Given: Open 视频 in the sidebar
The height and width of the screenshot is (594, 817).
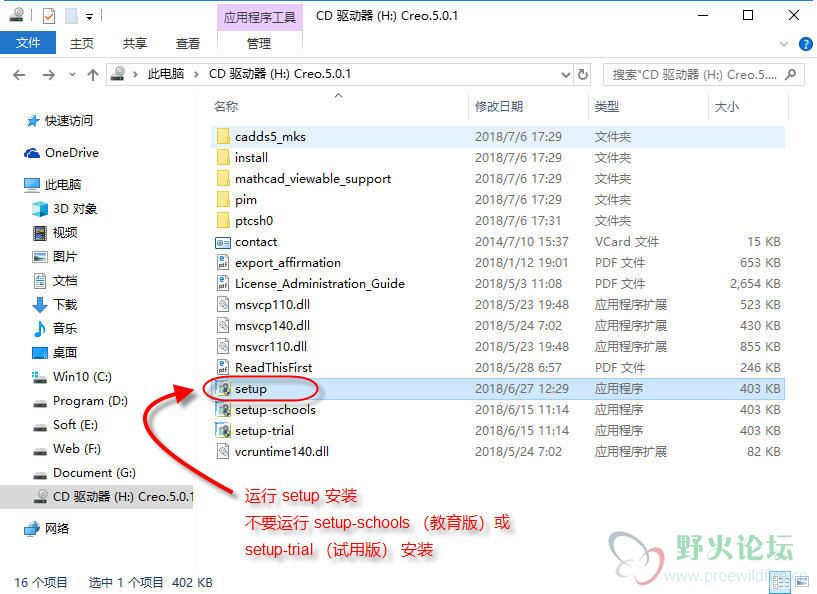Looking at the screenshot, I should 65,232.
